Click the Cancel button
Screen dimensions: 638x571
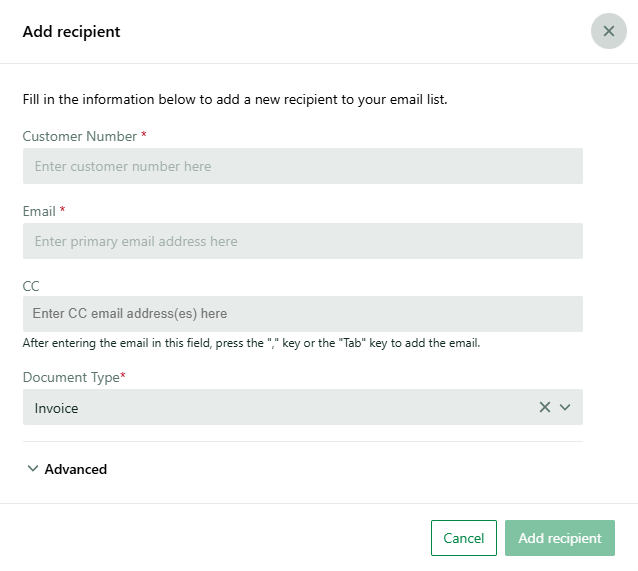463,538
